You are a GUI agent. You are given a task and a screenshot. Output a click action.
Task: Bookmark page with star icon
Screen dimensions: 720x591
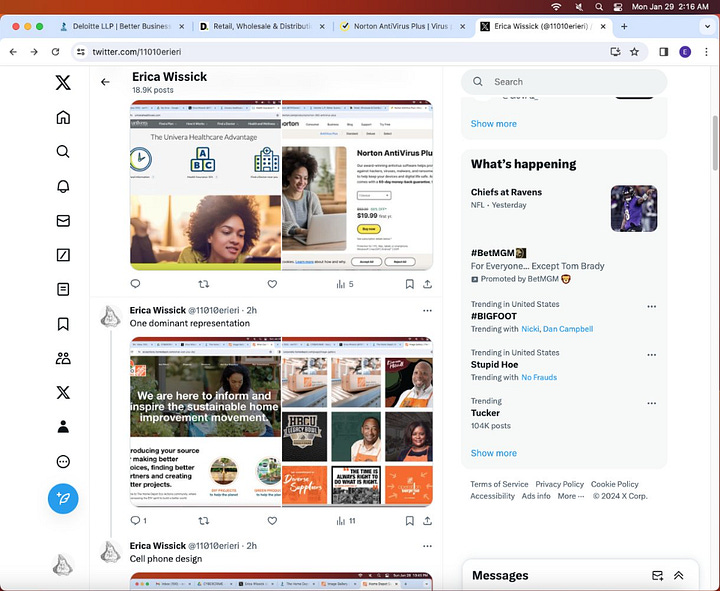pyautogui.click(x=635, y=52)
